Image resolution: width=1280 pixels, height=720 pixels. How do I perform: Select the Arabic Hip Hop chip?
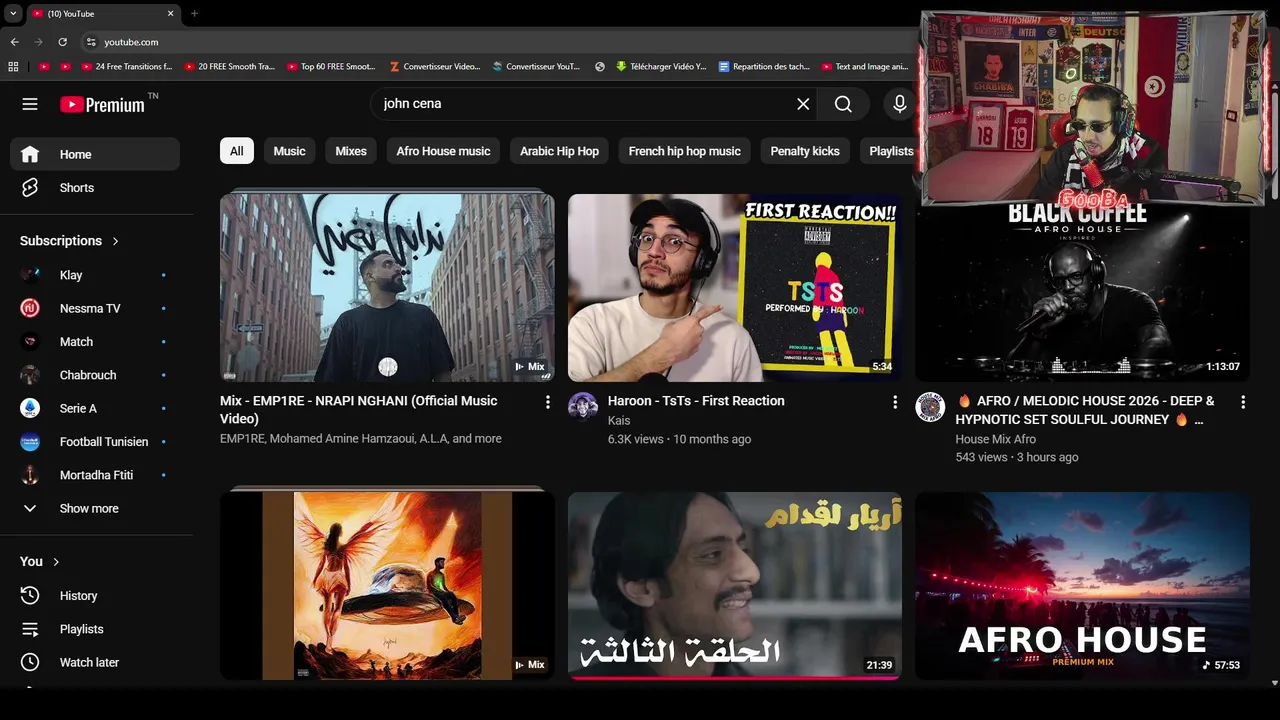559,151
